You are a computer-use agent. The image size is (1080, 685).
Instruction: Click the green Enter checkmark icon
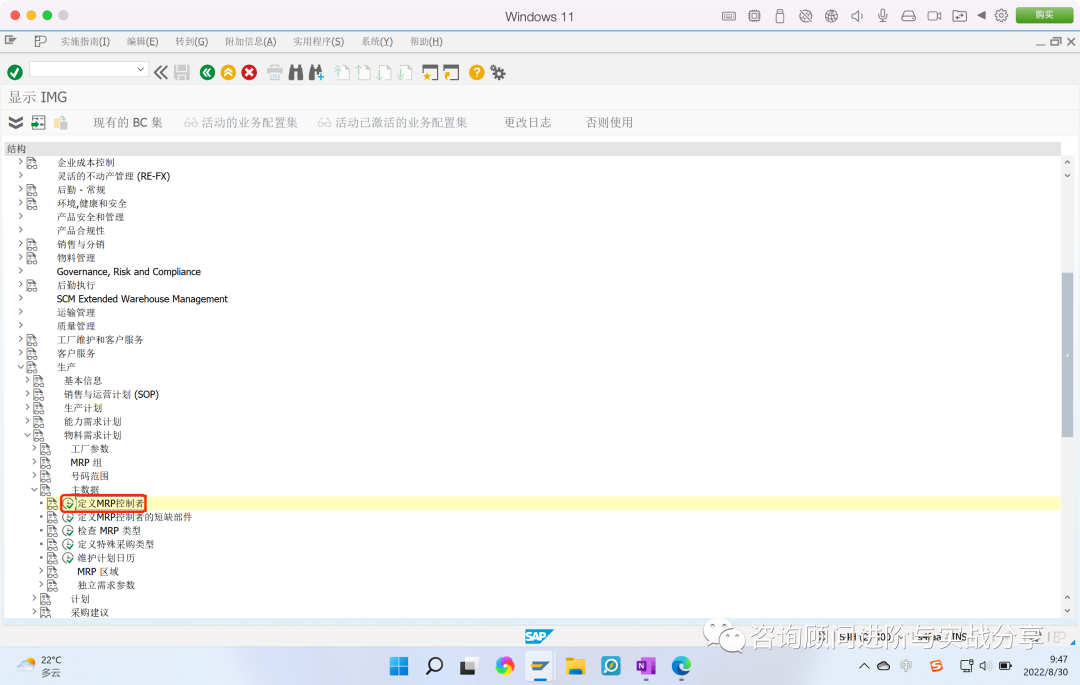tap(14, 72)
